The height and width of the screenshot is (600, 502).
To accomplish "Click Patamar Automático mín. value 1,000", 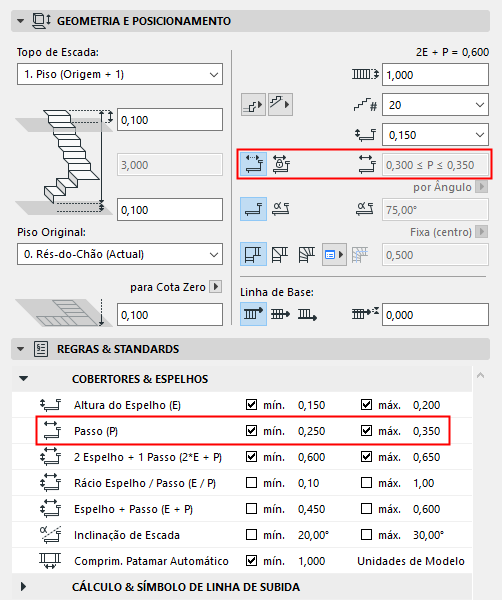I will 311,561.
